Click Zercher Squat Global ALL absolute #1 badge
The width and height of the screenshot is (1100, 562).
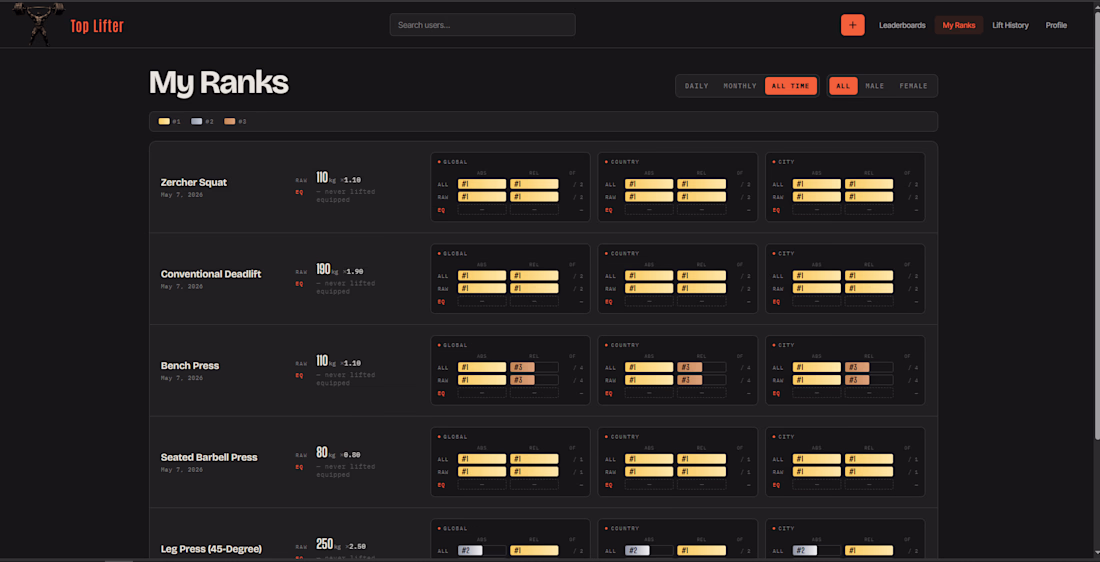coord(482,184)
